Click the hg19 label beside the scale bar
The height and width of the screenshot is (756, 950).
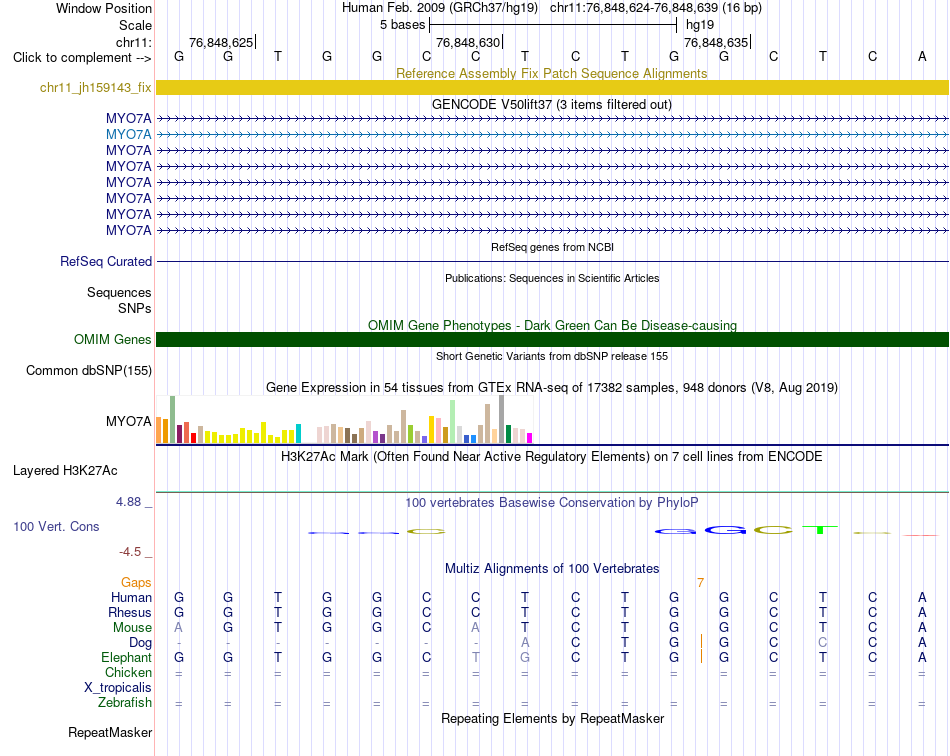click(700, 25)
